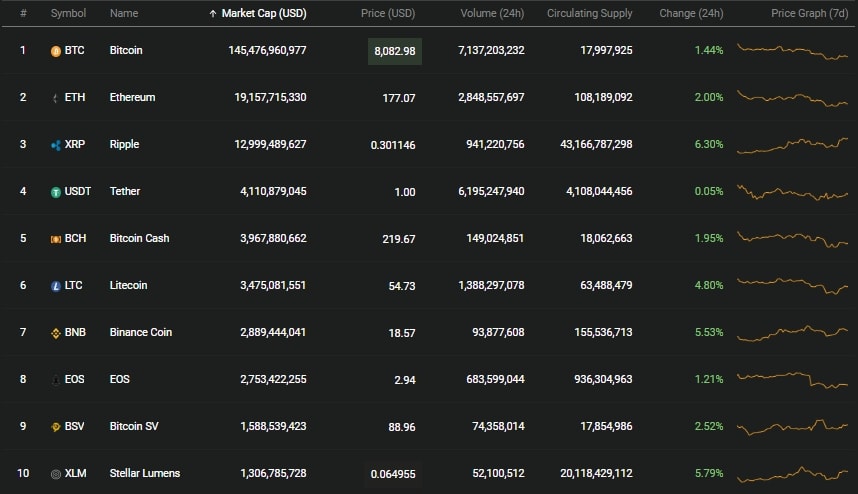Sort table by Volume (24h) header
The width and height of the screenshot is (858, 494).
tap(492, 13)
